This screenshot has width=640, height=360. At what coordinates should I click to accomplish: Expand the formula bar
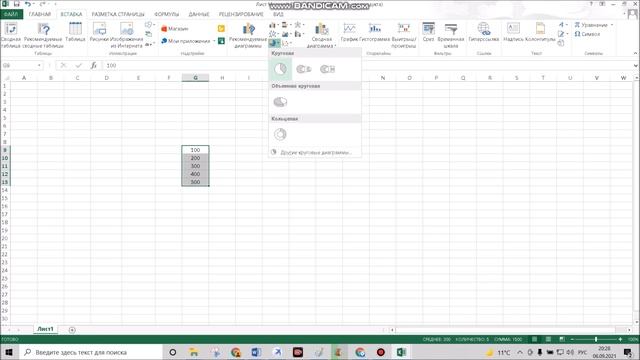[x=636, y=65]
